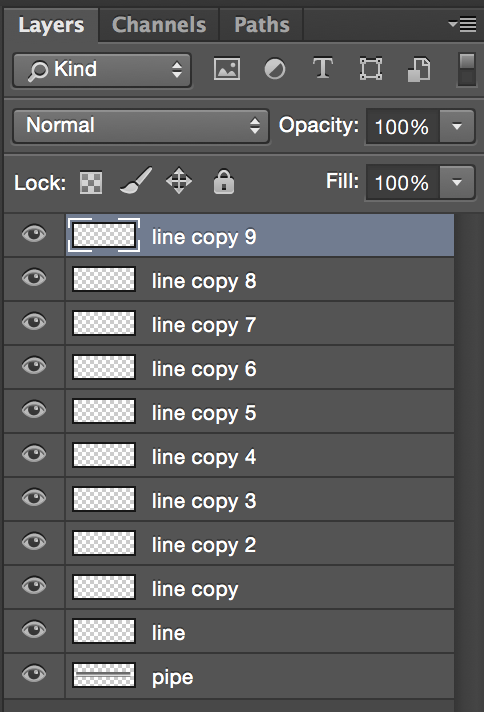Open the Kind filter type dropdown

point(102,70)
